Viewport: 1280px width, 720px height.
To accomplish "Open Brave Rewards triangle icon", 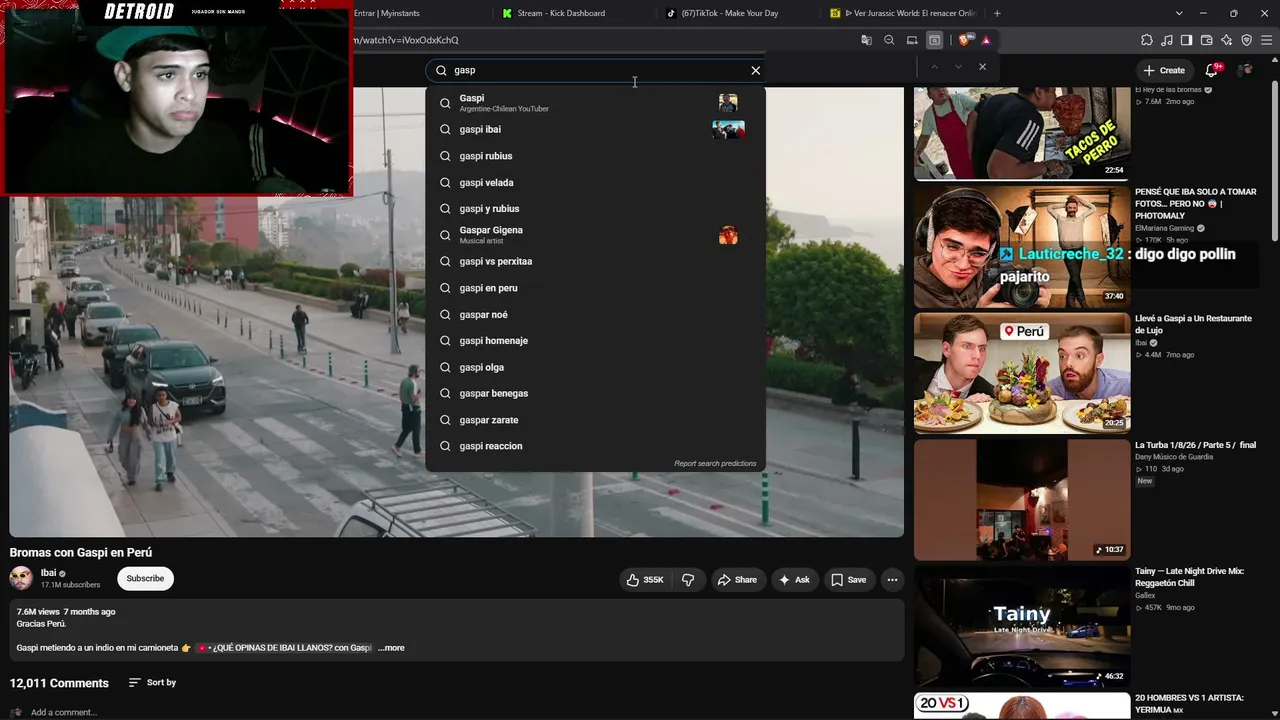I will (x=986, y=40).
